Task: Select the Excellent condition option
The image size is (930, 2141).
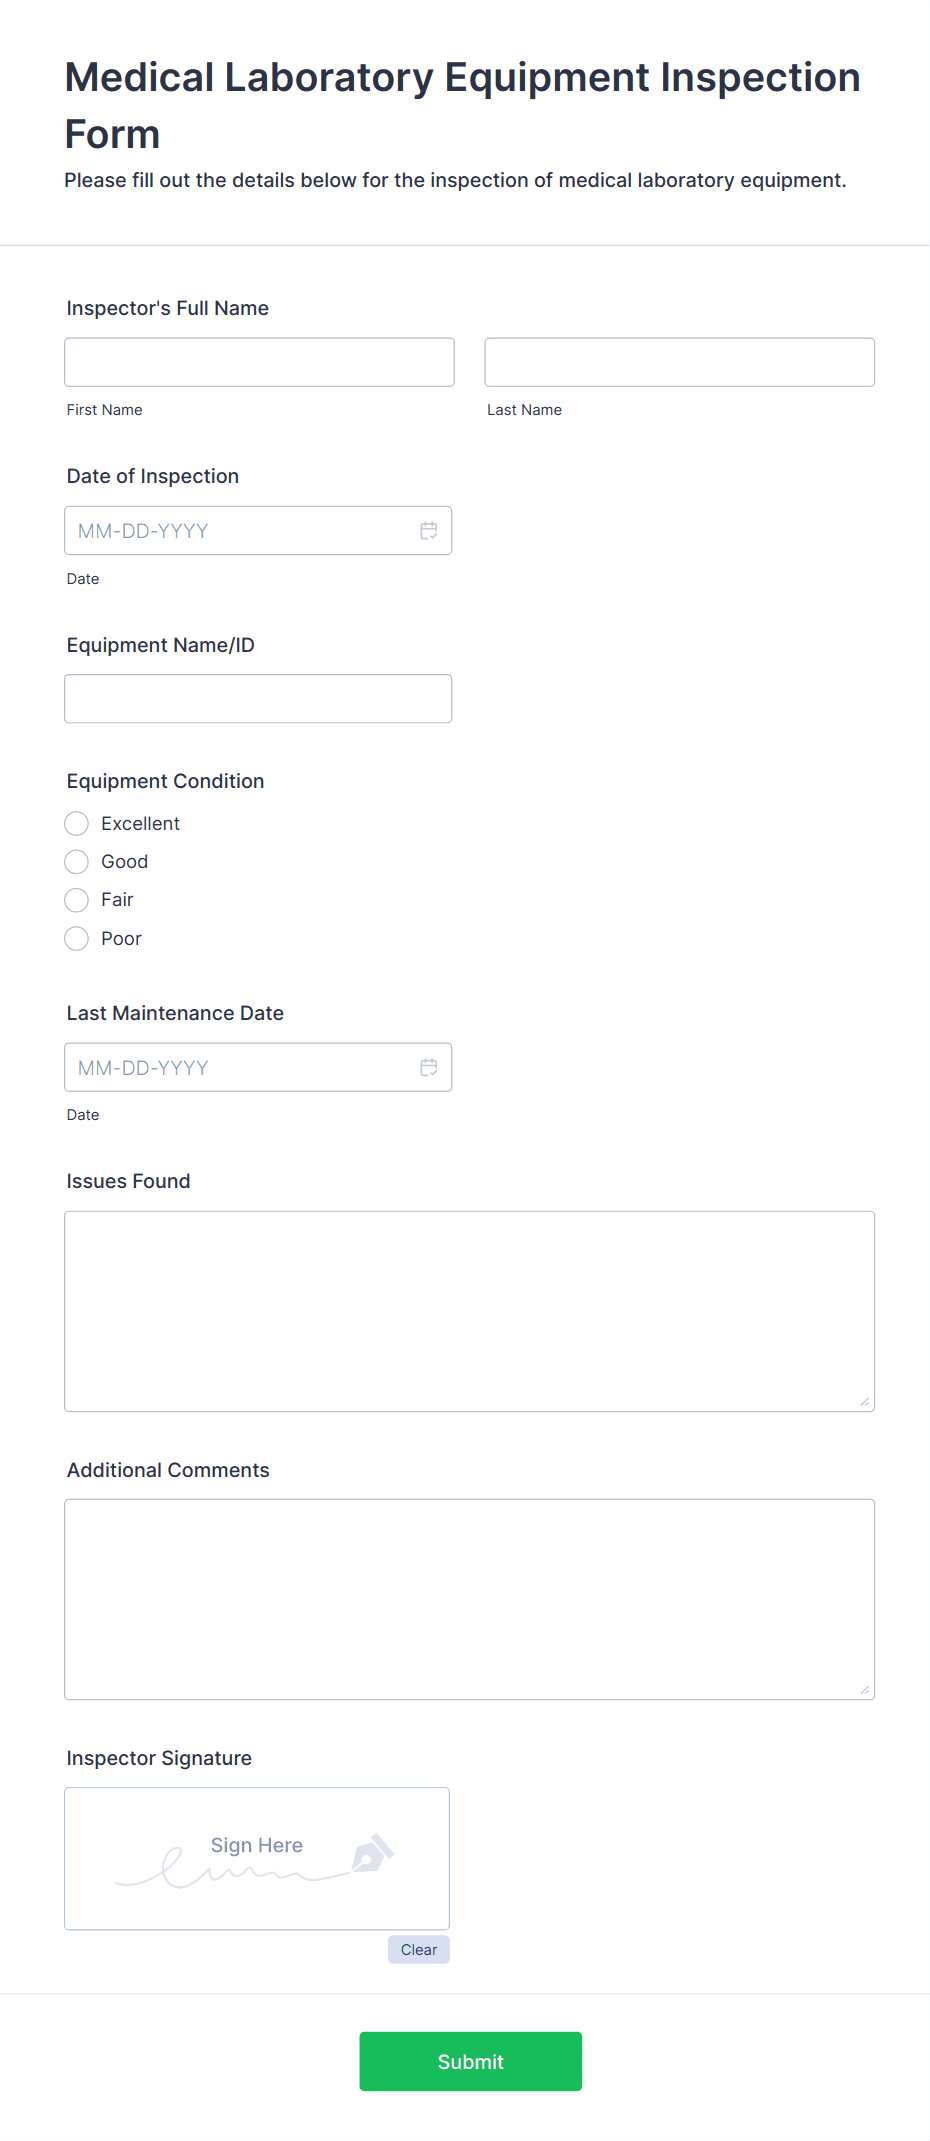Action: [77, 824]
